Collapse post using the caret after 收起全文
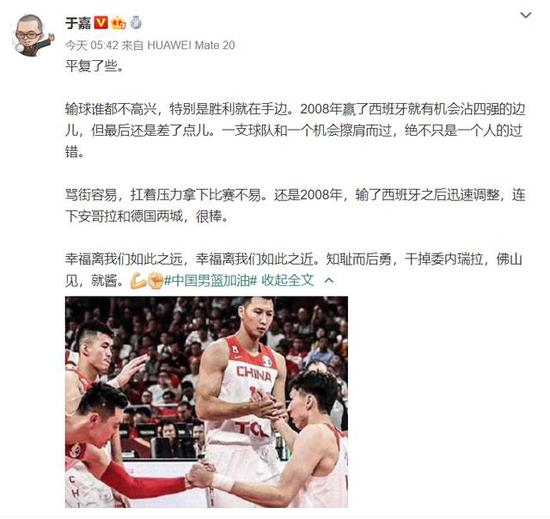 point(329,280)
